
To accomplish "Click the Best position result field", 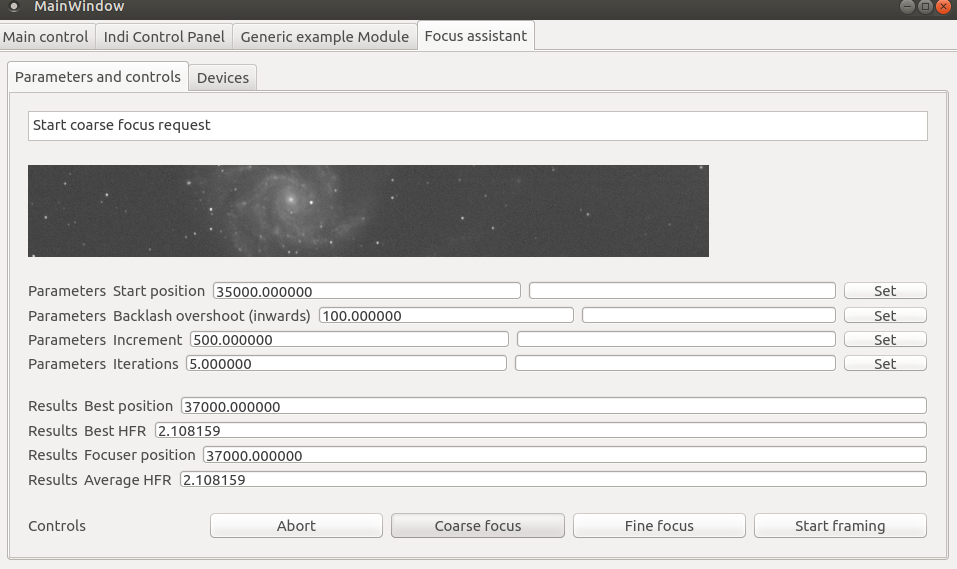I will [554, 406].
